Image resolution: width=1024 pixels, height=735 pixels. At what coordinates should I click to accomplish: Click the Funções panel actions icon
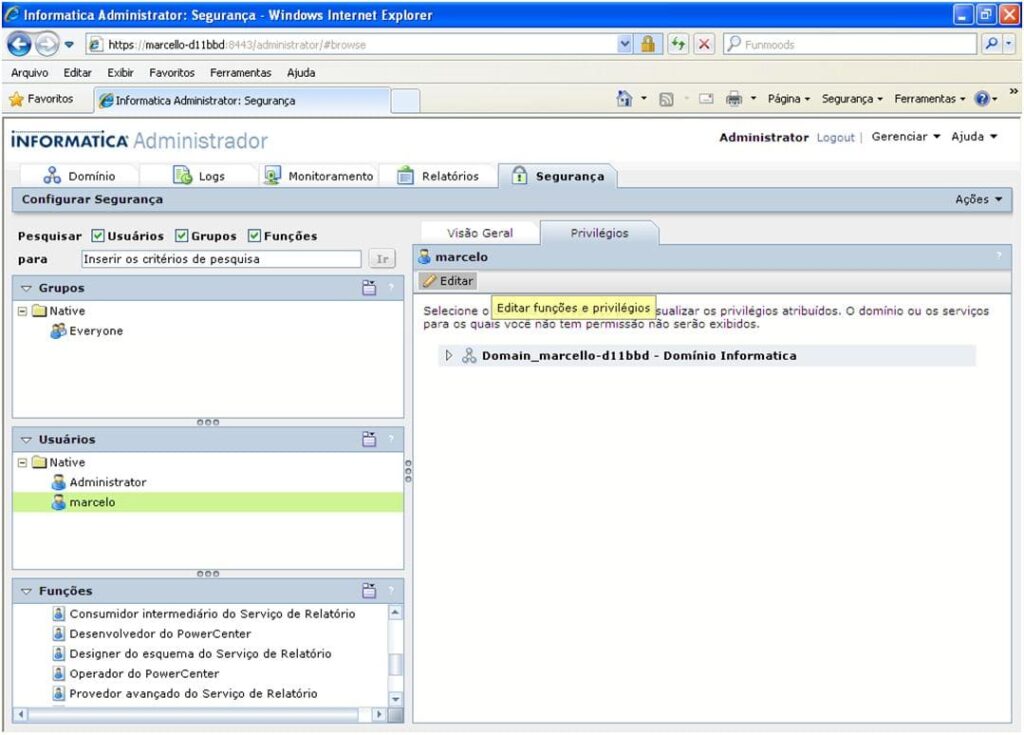click(369, 591)
